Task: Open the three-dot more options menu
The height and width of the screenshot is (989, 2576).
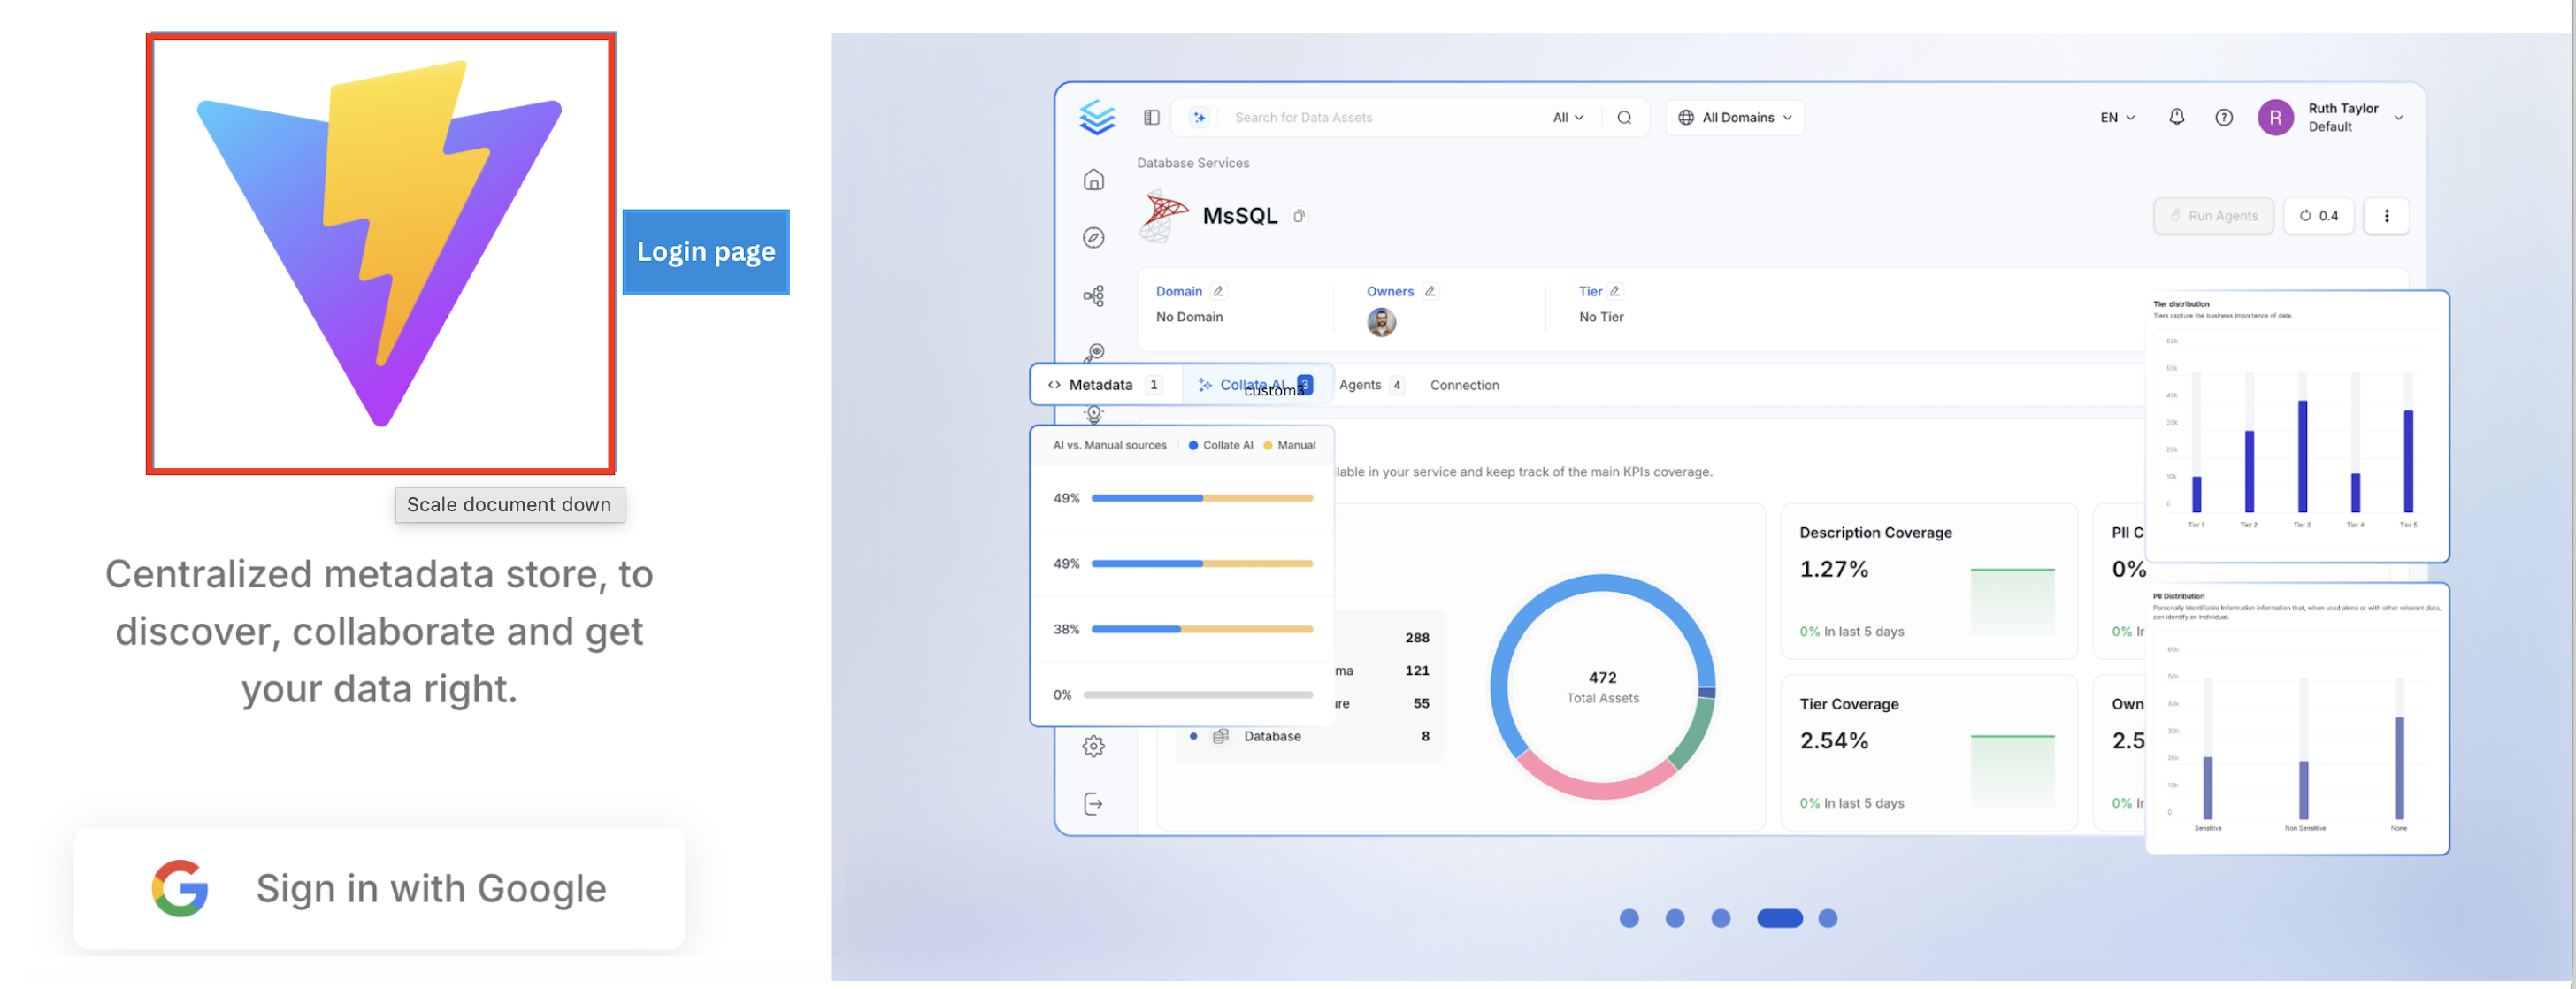Action: point(2386,216)
